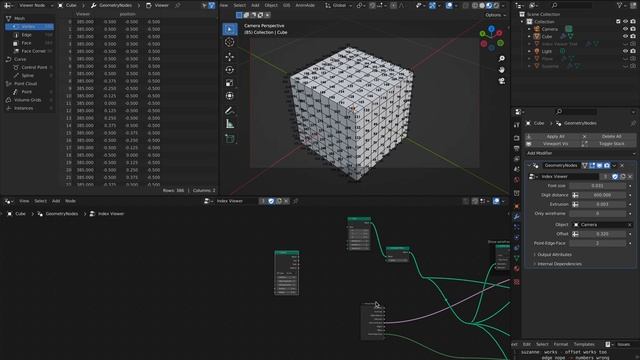The height and width of the screenshot is (360, 640).
Task: Select the Move tool
Action: point(230,56)
